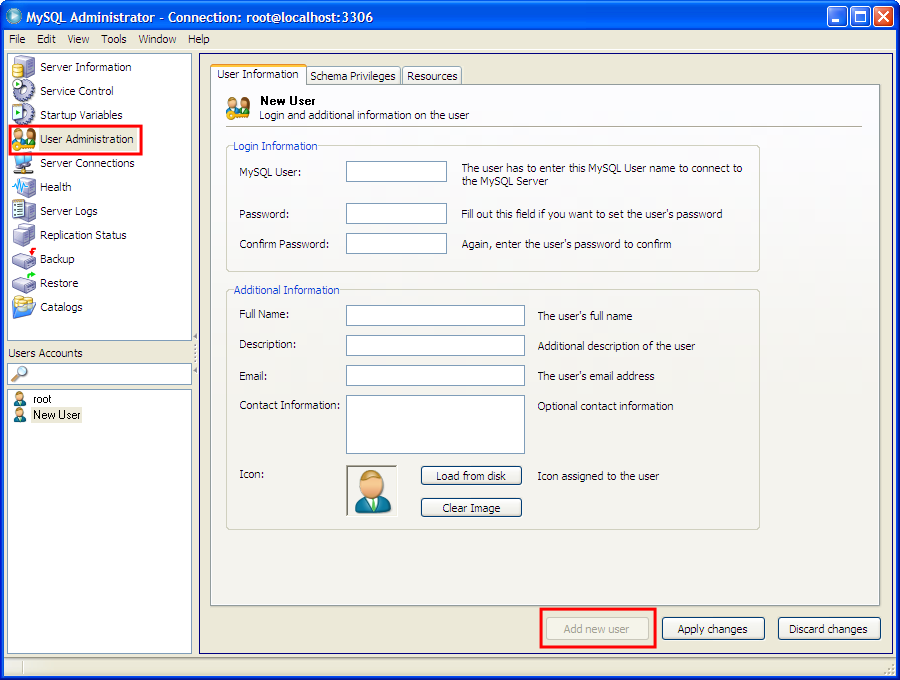This screenshot has height=680, width=900.
Task: Close the MySQL Administrator window
Action: [x=883, y=17]
